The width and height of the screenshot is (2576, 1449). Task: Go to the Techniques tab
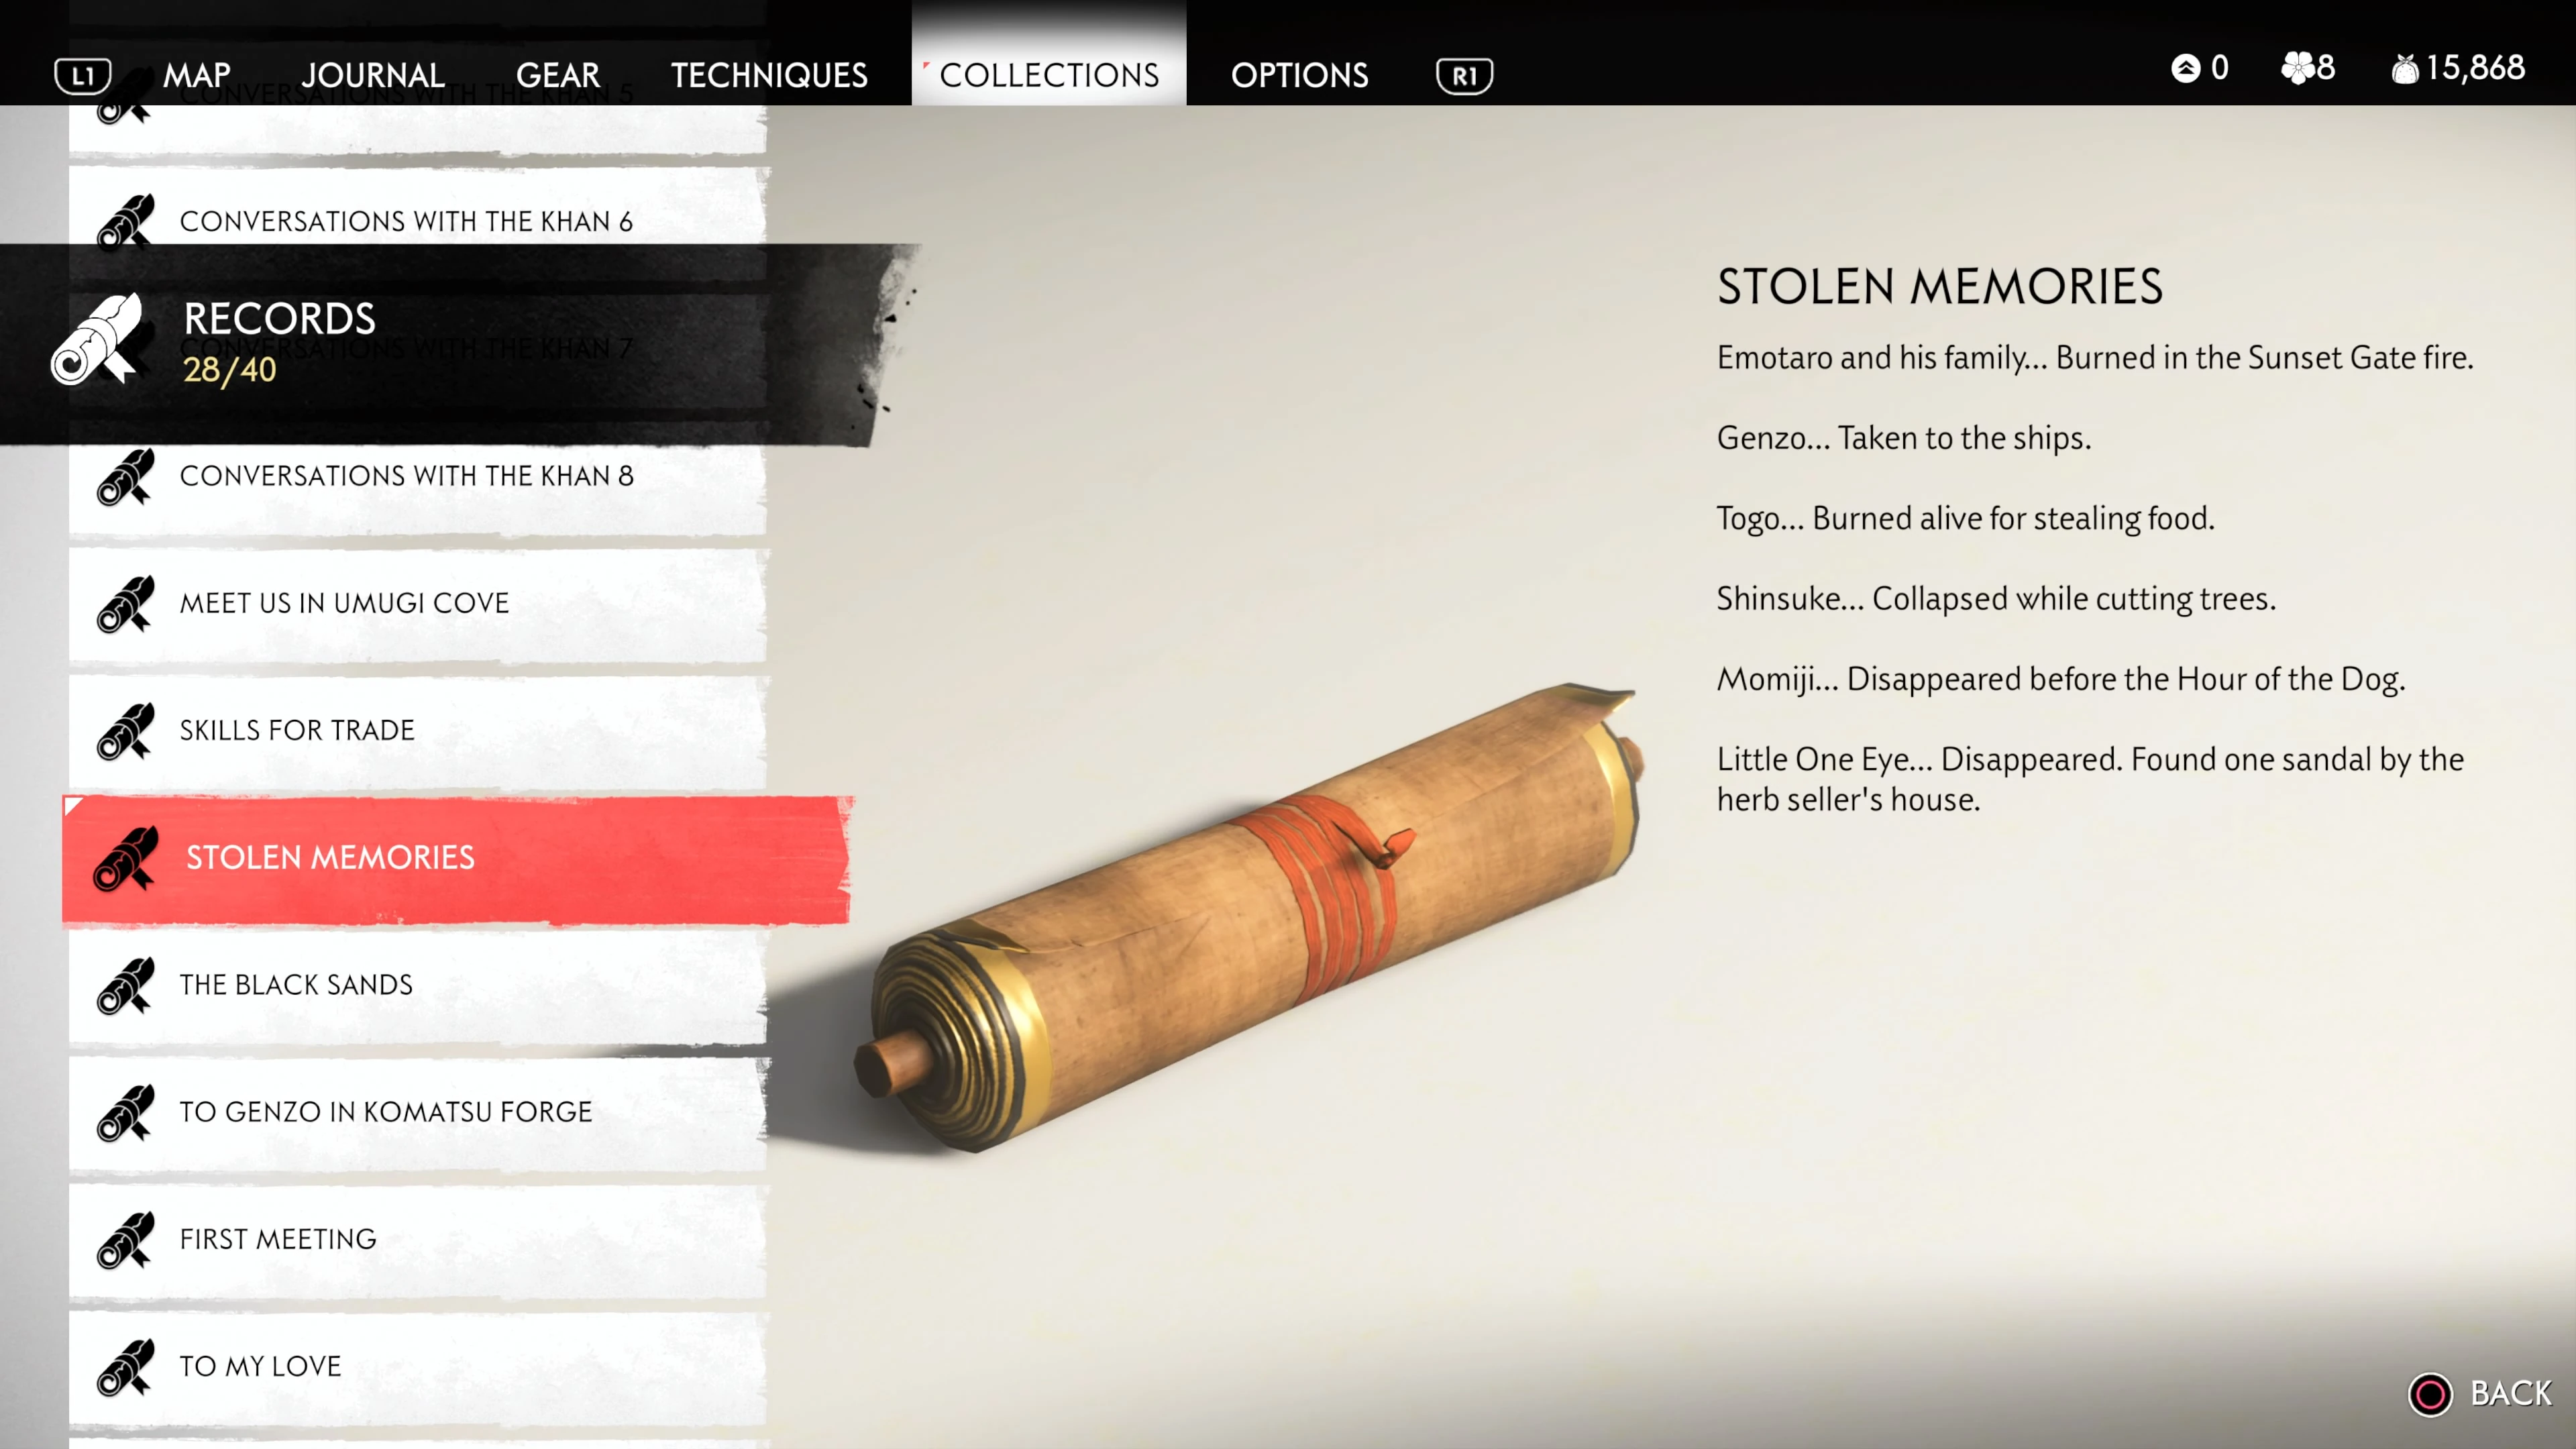(769, 75)
